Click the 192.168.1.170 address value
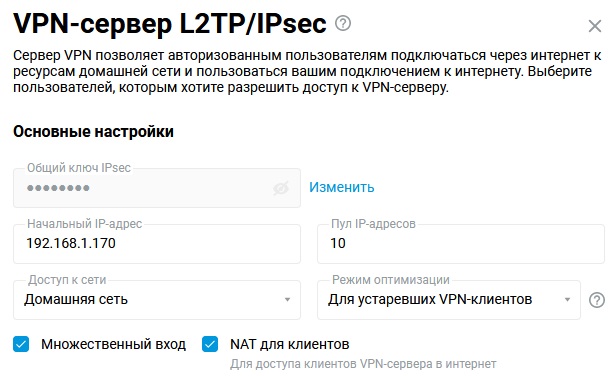The width and height of the screenshot is (614, 376). 71,243
